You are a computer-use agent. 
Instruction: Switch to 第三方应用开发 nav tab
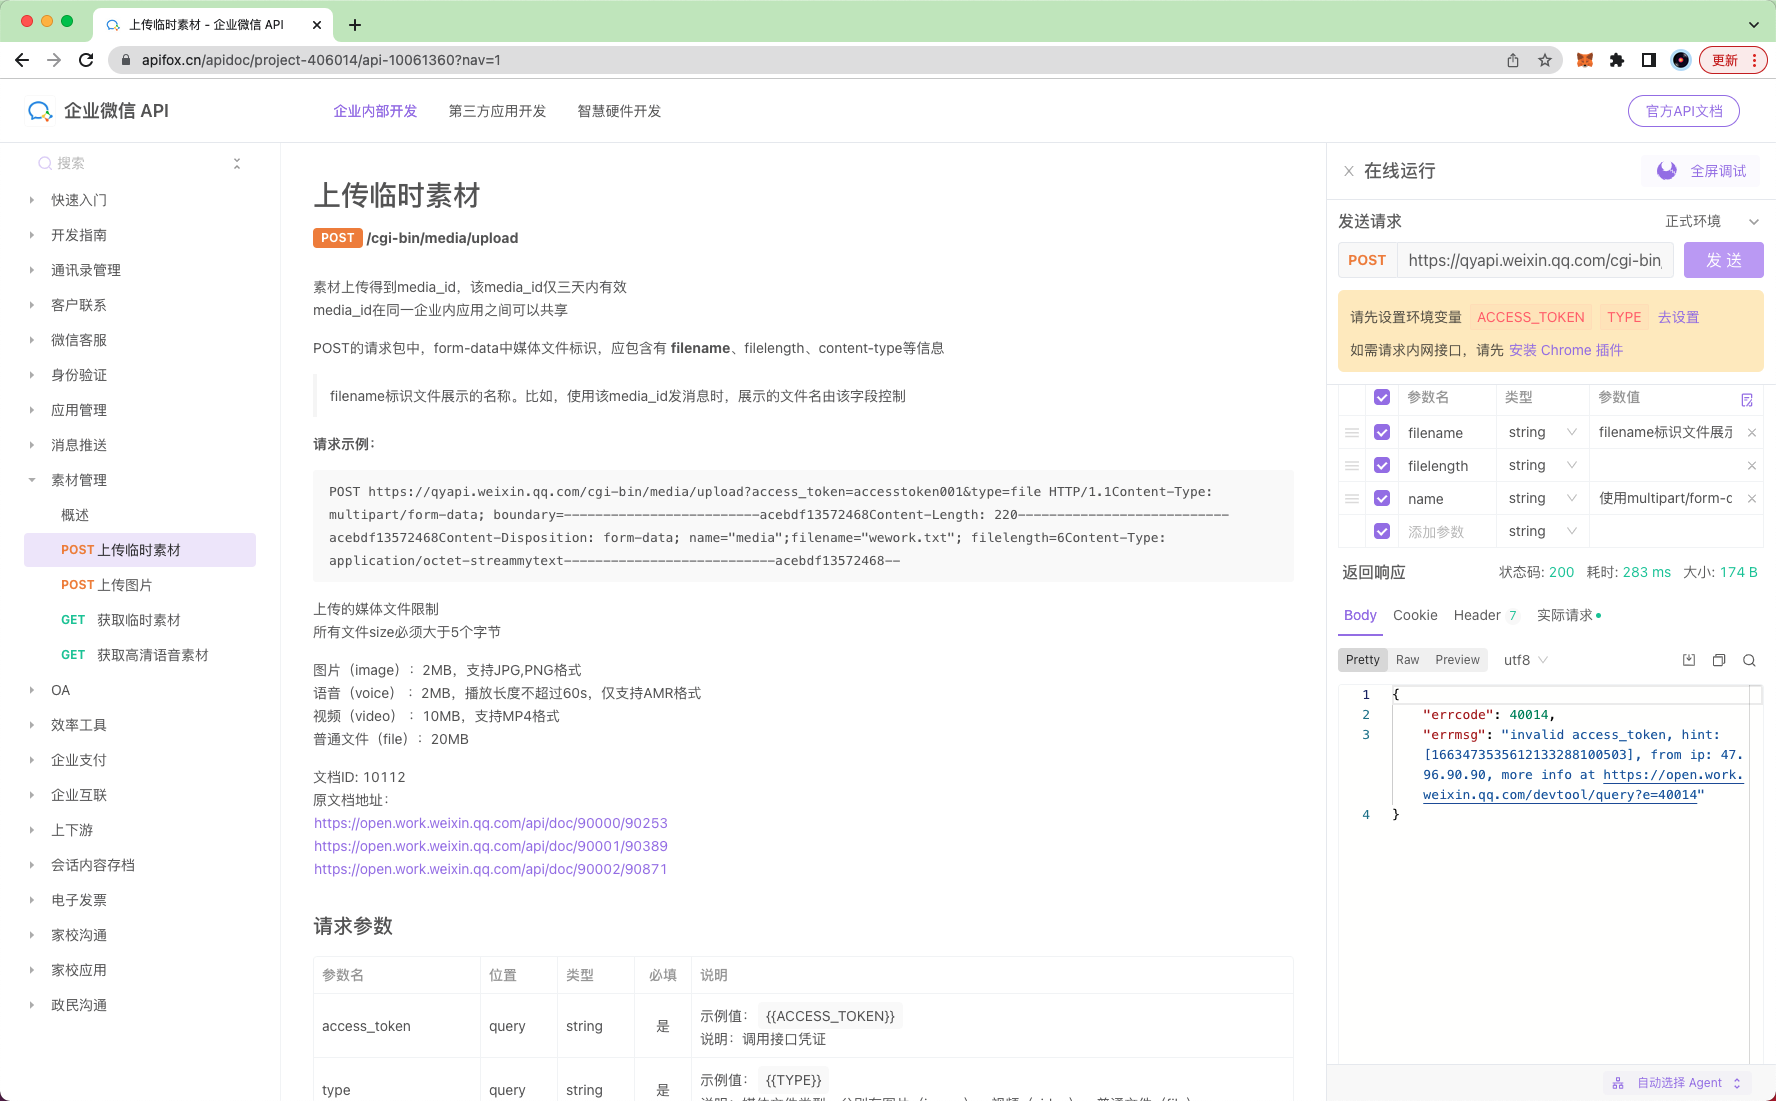[x=497, y=111]
